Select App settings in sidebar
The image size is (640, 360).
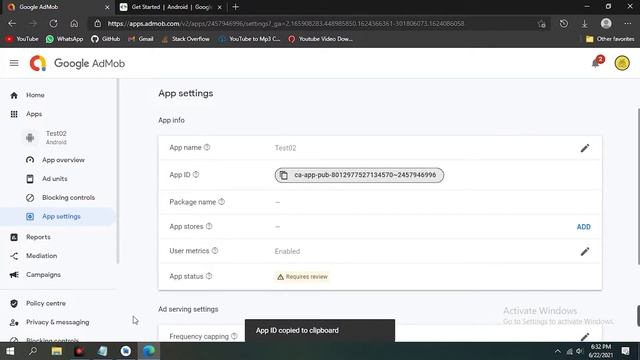(61, 216)
